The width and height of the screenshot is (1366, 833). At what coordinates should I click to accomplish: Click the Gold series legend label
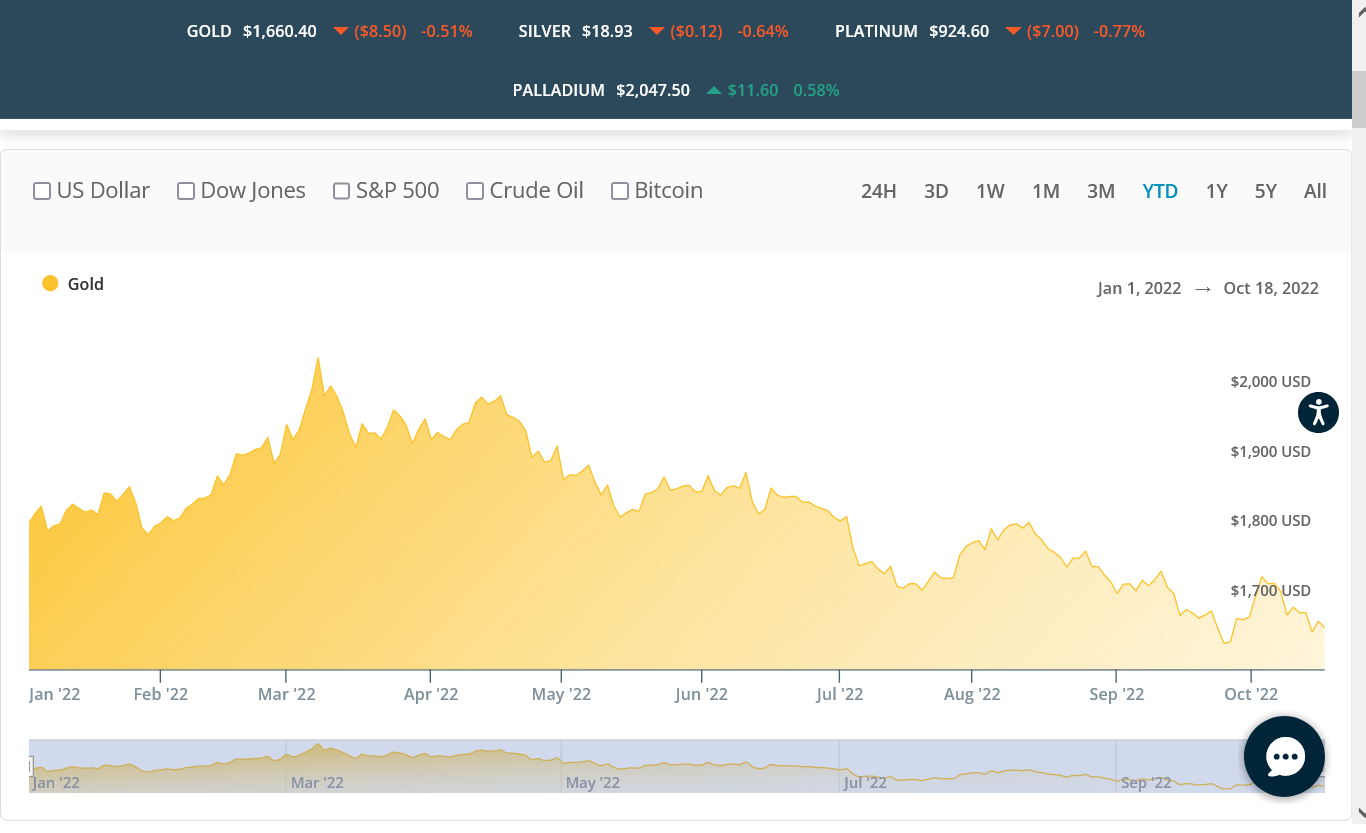point(86,284)
